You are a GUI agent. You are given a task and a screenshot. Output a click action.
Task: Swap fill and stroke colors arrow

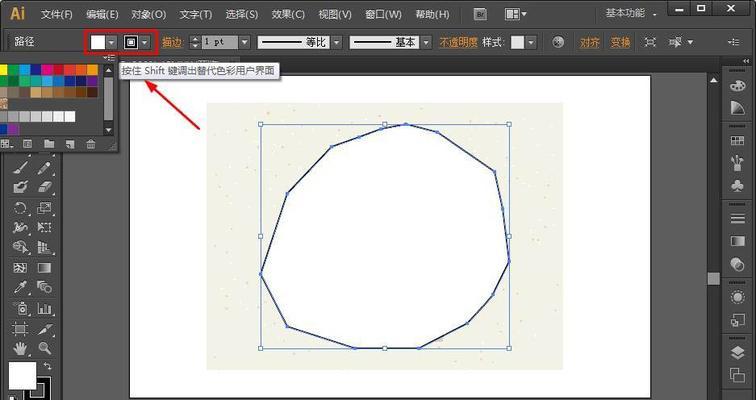tap(47, 367)
